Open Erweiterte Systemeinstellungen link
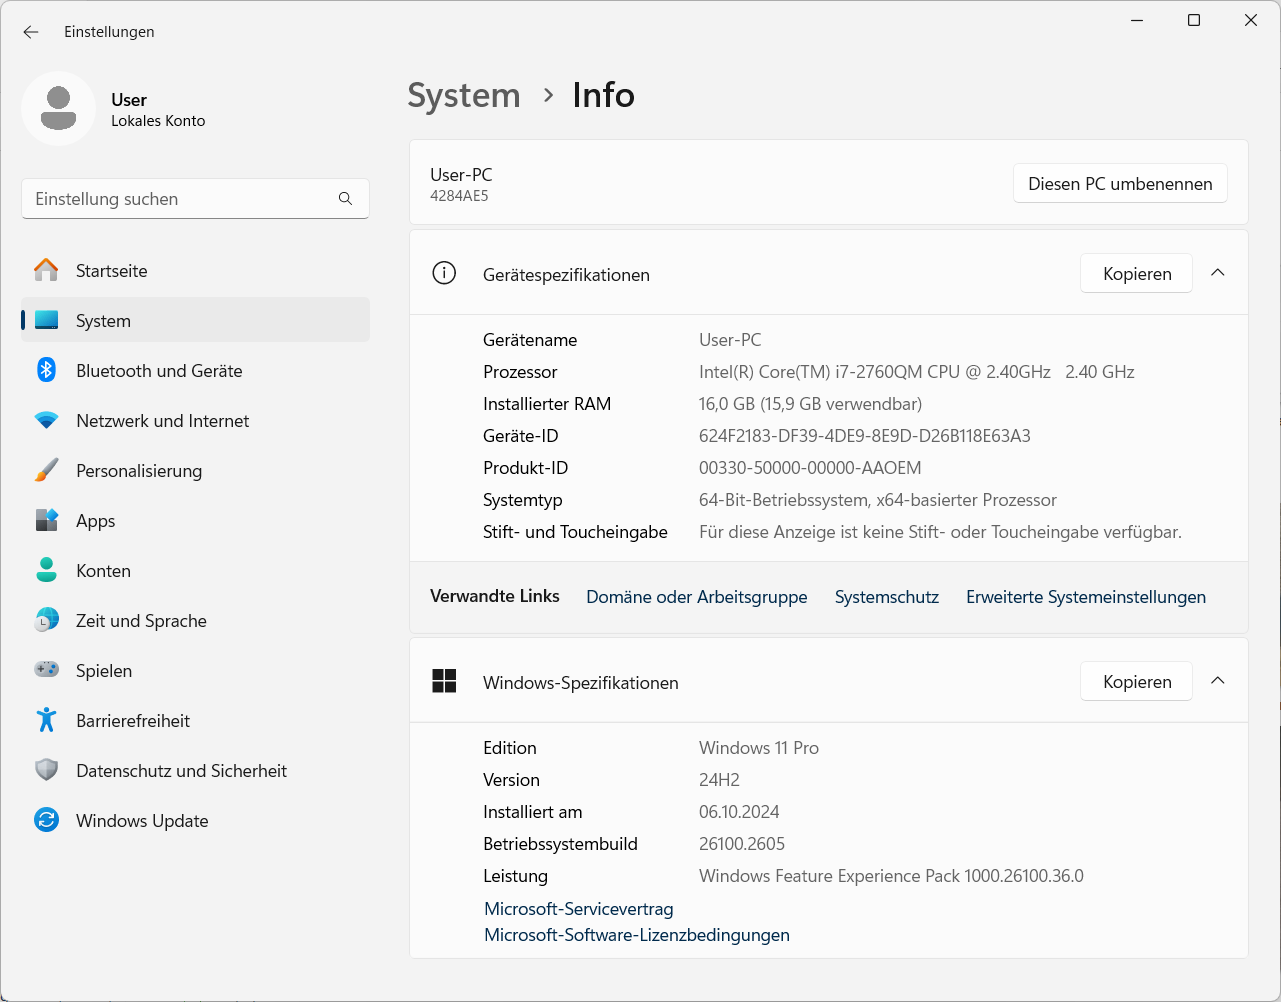Viewport: 1281px width, 1002px height. 1086,597
